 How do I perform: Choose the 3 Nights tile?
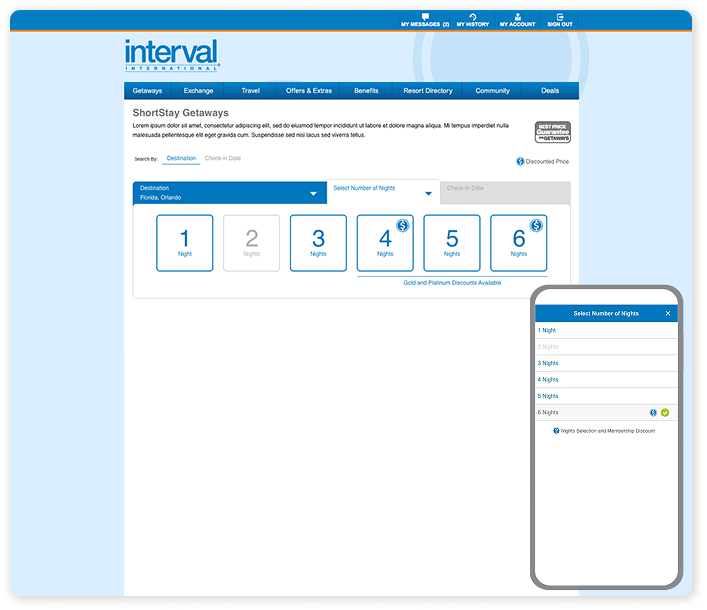tap(318, 243)
